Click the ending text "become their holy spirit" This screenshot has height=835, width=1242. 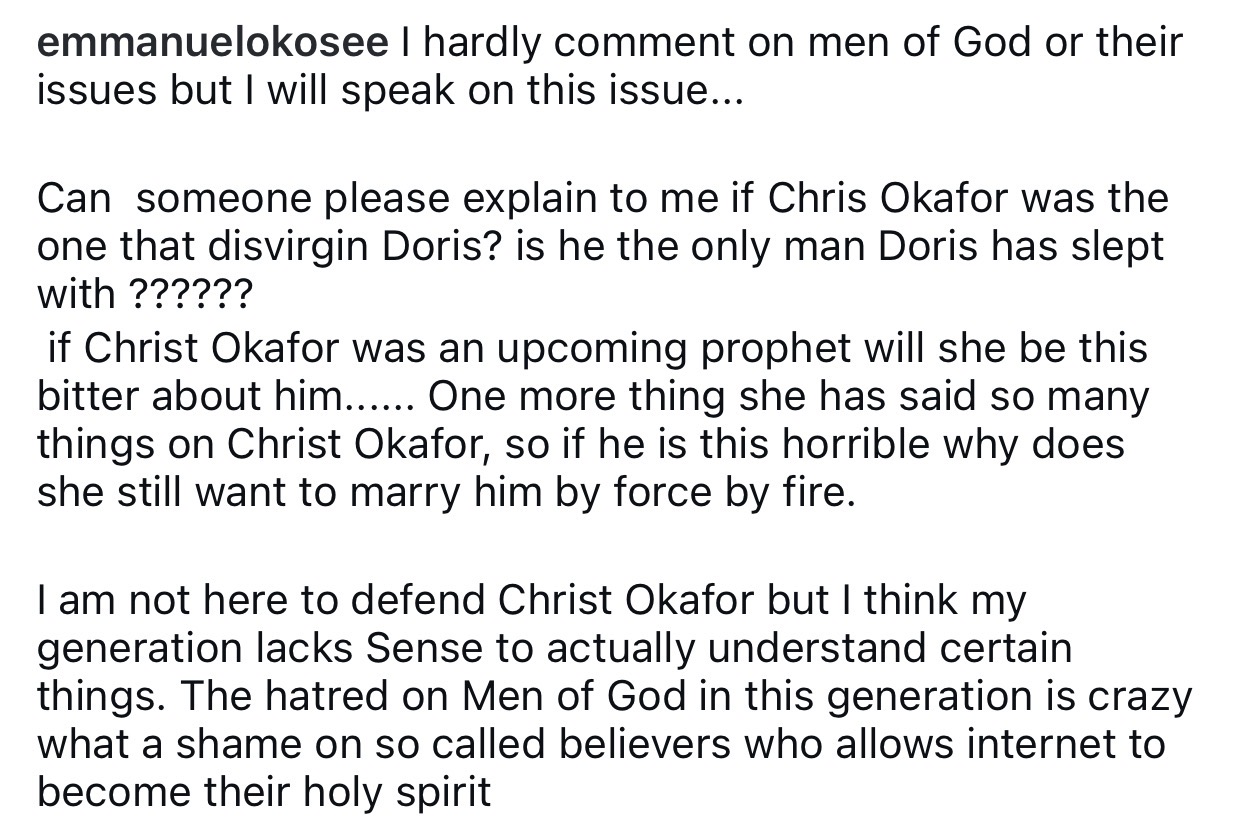click(264, 792)
